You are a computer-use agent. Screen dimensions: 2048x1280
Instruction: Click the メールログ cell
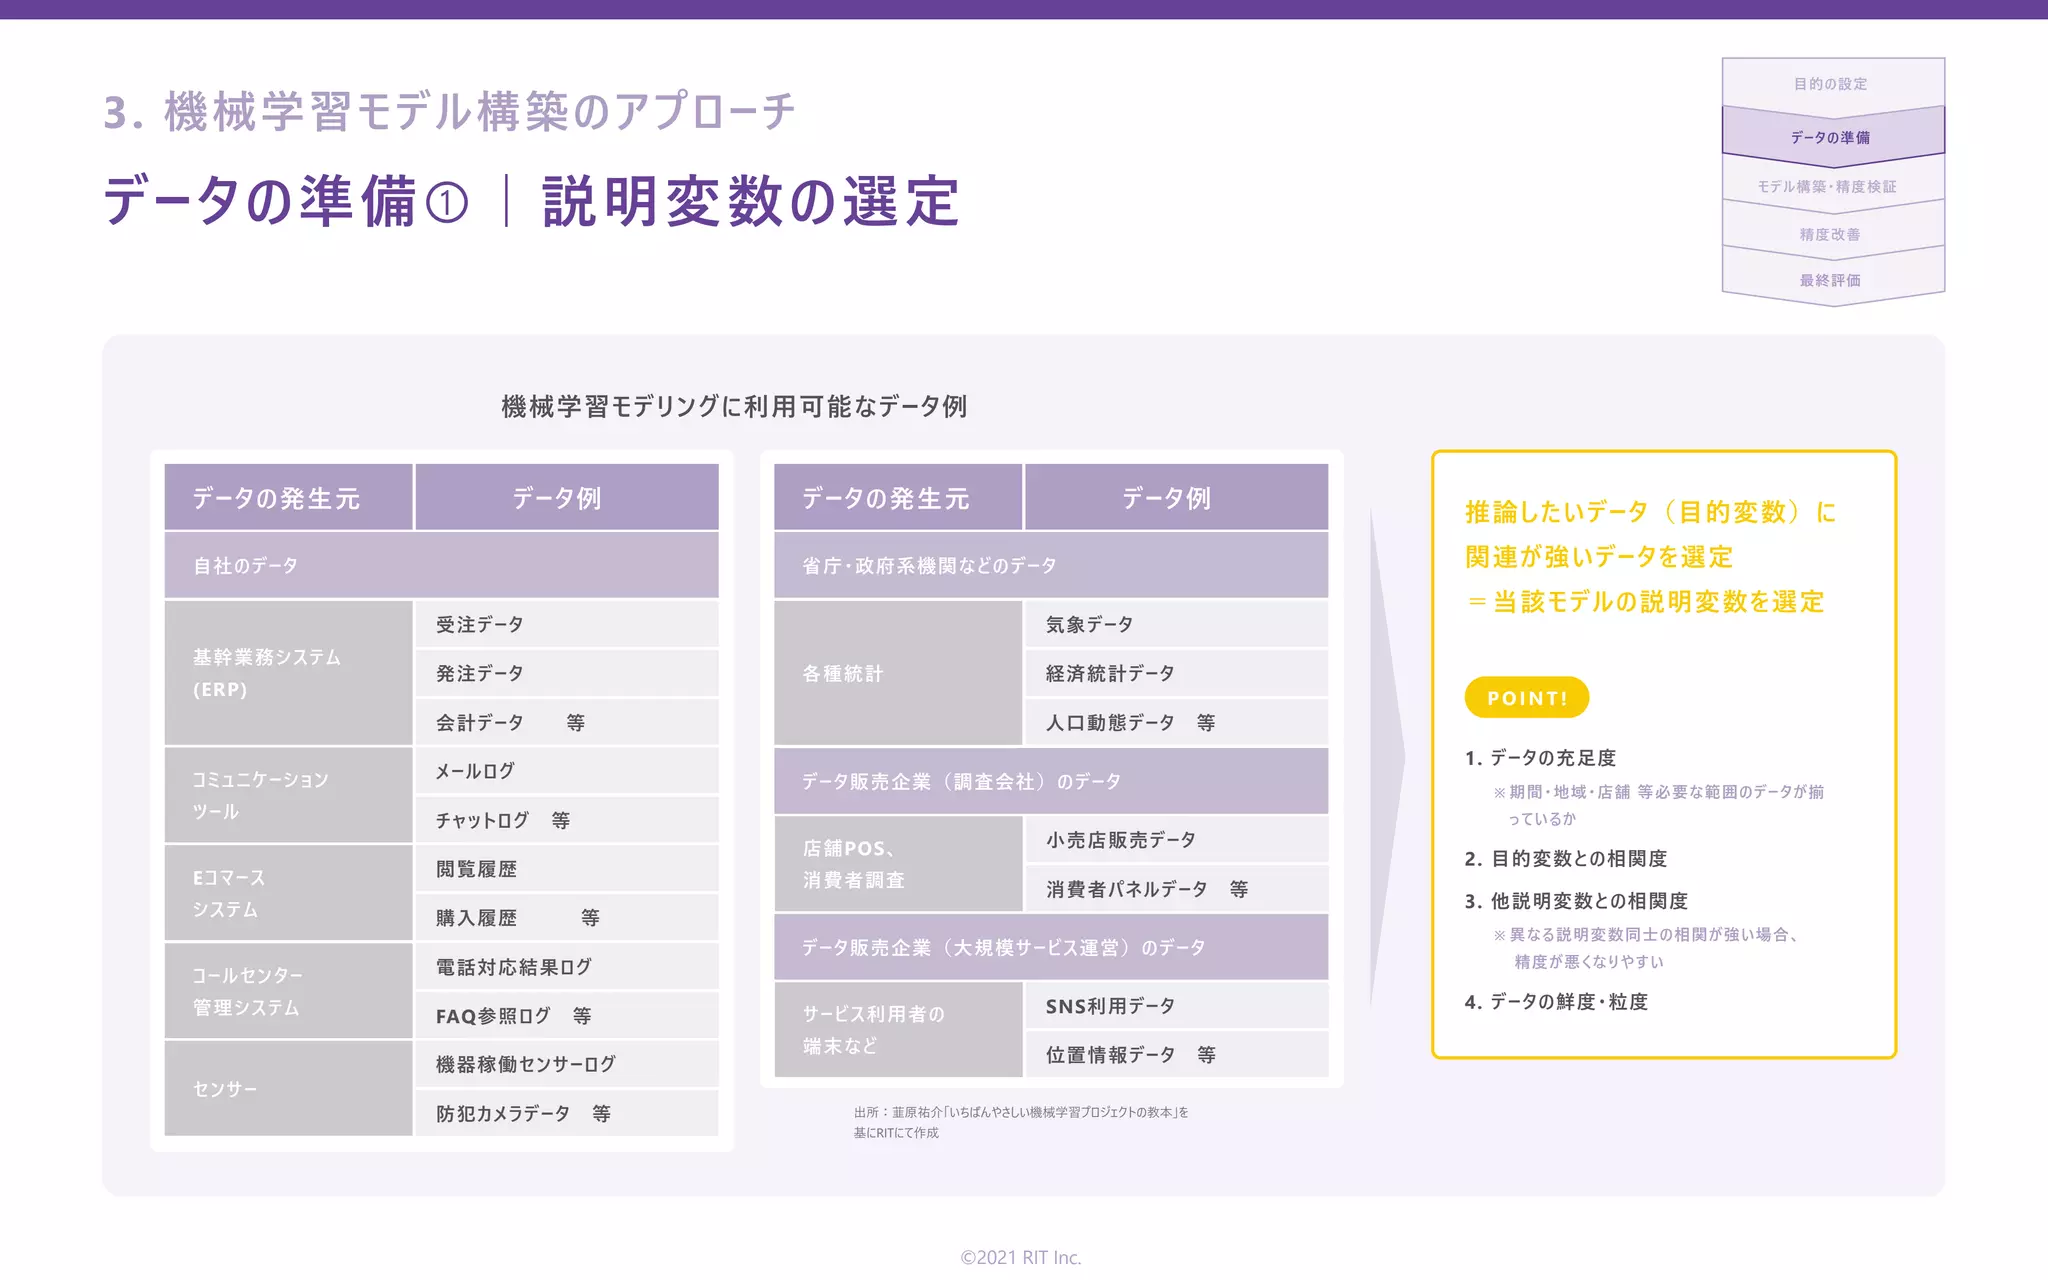click(567, 771)
